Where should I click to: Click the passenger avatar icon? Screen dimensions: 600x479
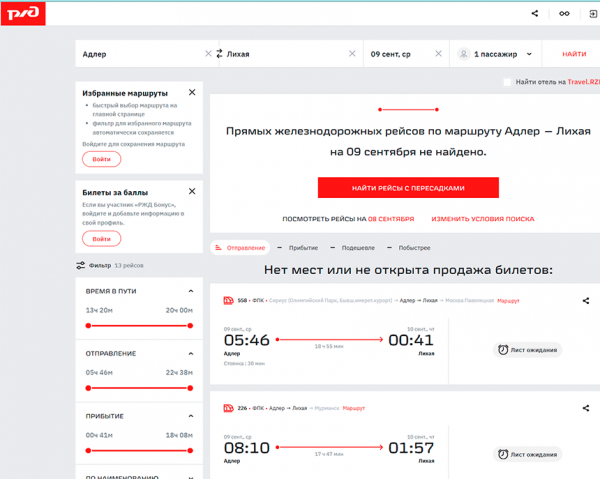(463, 54)
